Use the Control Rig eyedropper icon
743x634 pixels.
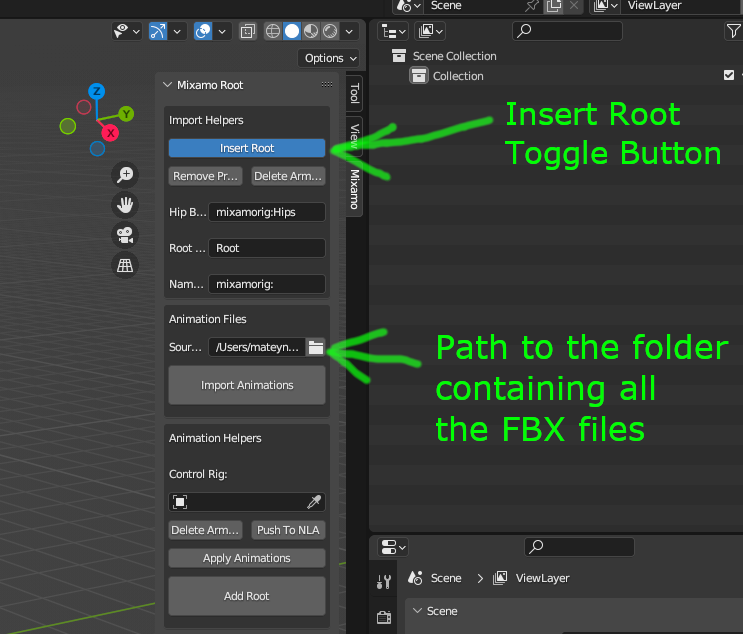[314, 502]
